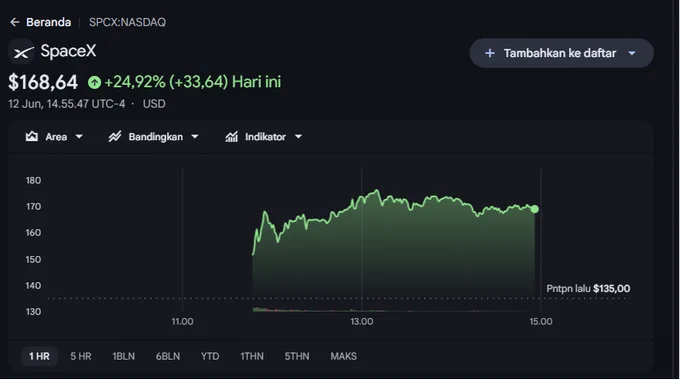Click the SPCX:NASDAQ ticker label
Image resolution: width=680 pixels, height=380 pixels.
click(x=128, y=22)
